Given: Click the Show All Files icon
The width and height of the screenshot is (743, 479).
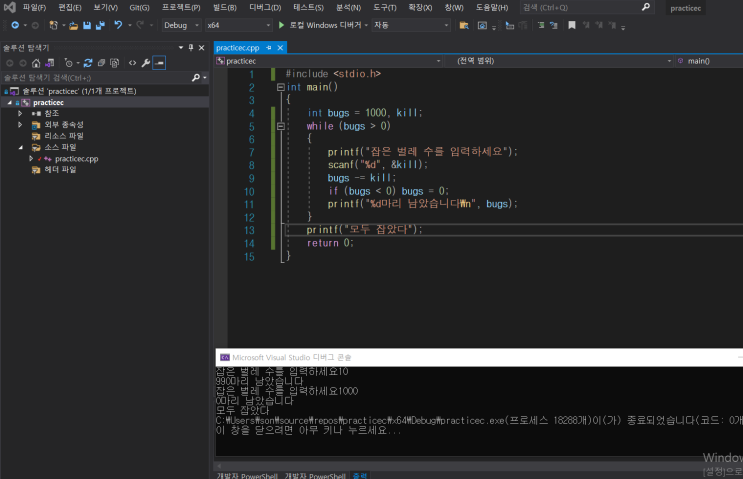Looking at the screenshot, I should (x=114, y=63).
